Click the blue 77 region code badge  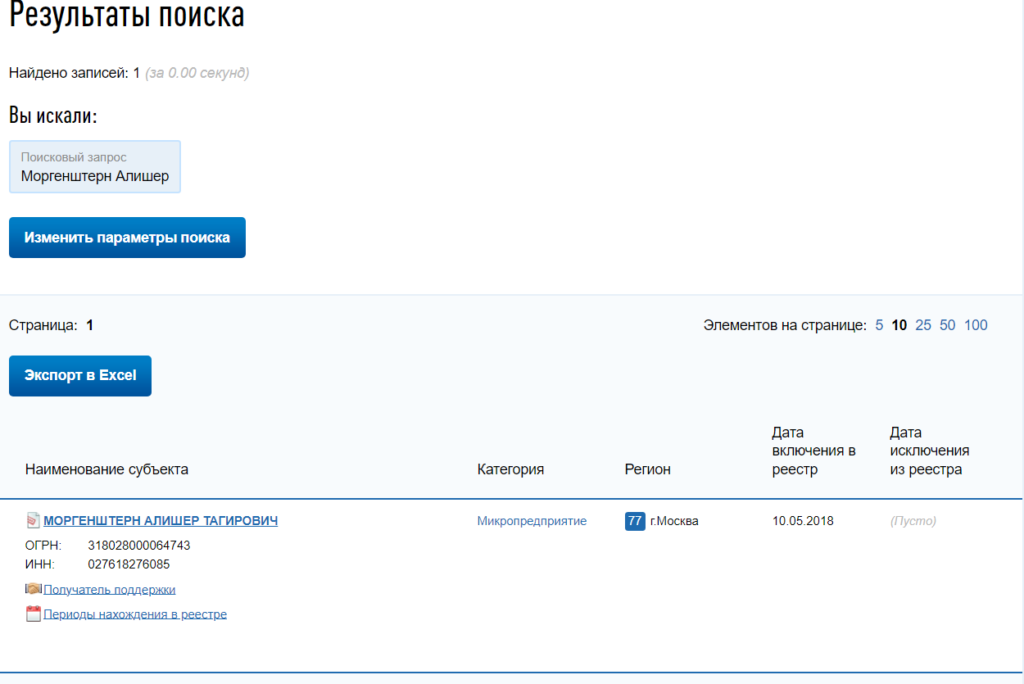coord(635,521)
